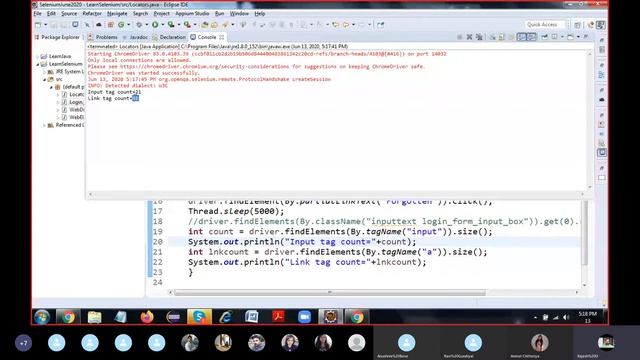
Task: Open the Window menu
Action: point(239,13)
